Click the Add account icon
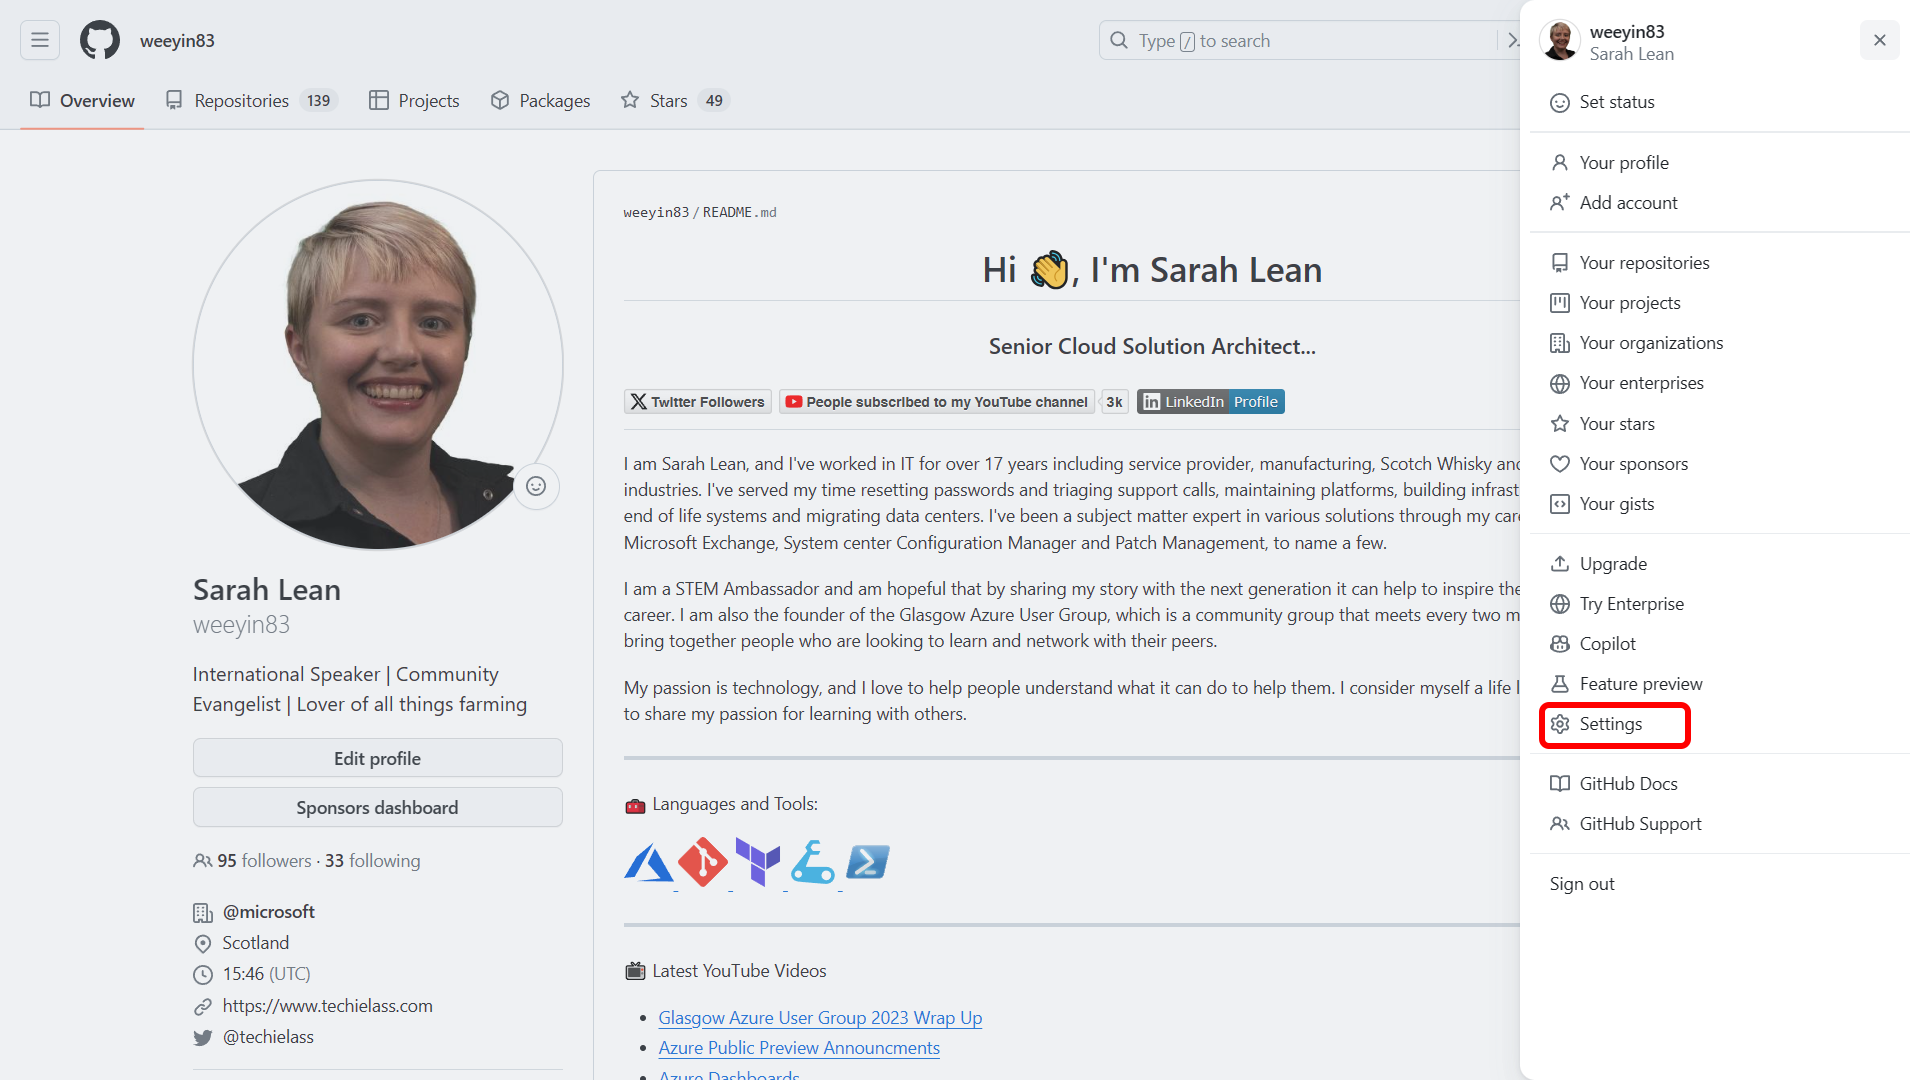1920x1080 pixels. (x=1560, y=202)
